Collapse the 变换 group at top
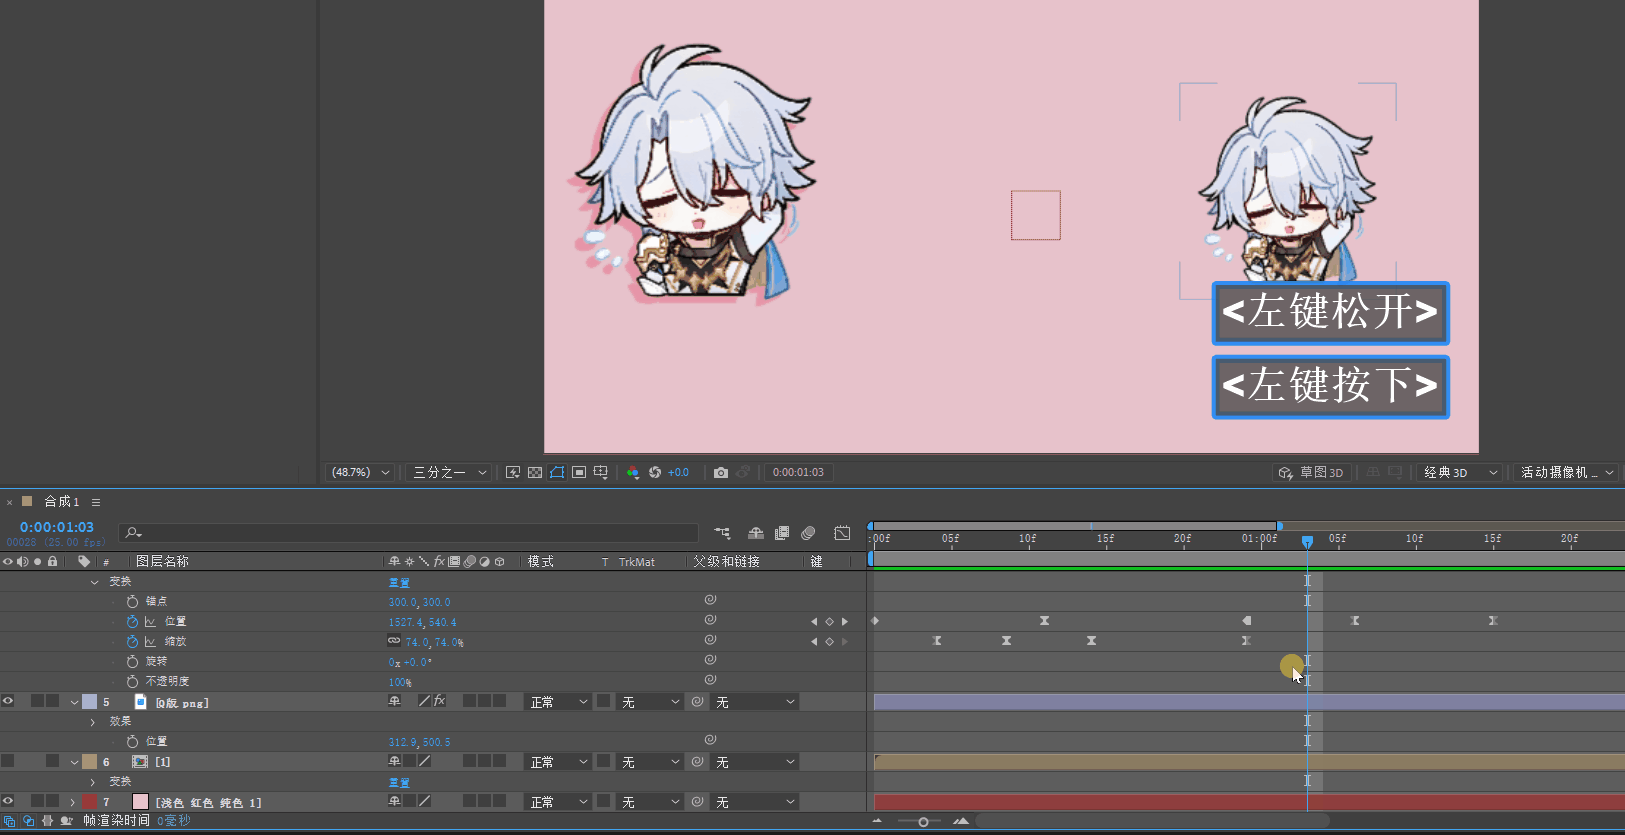This screenshot has height=835, width=1625. coord(95,581)
